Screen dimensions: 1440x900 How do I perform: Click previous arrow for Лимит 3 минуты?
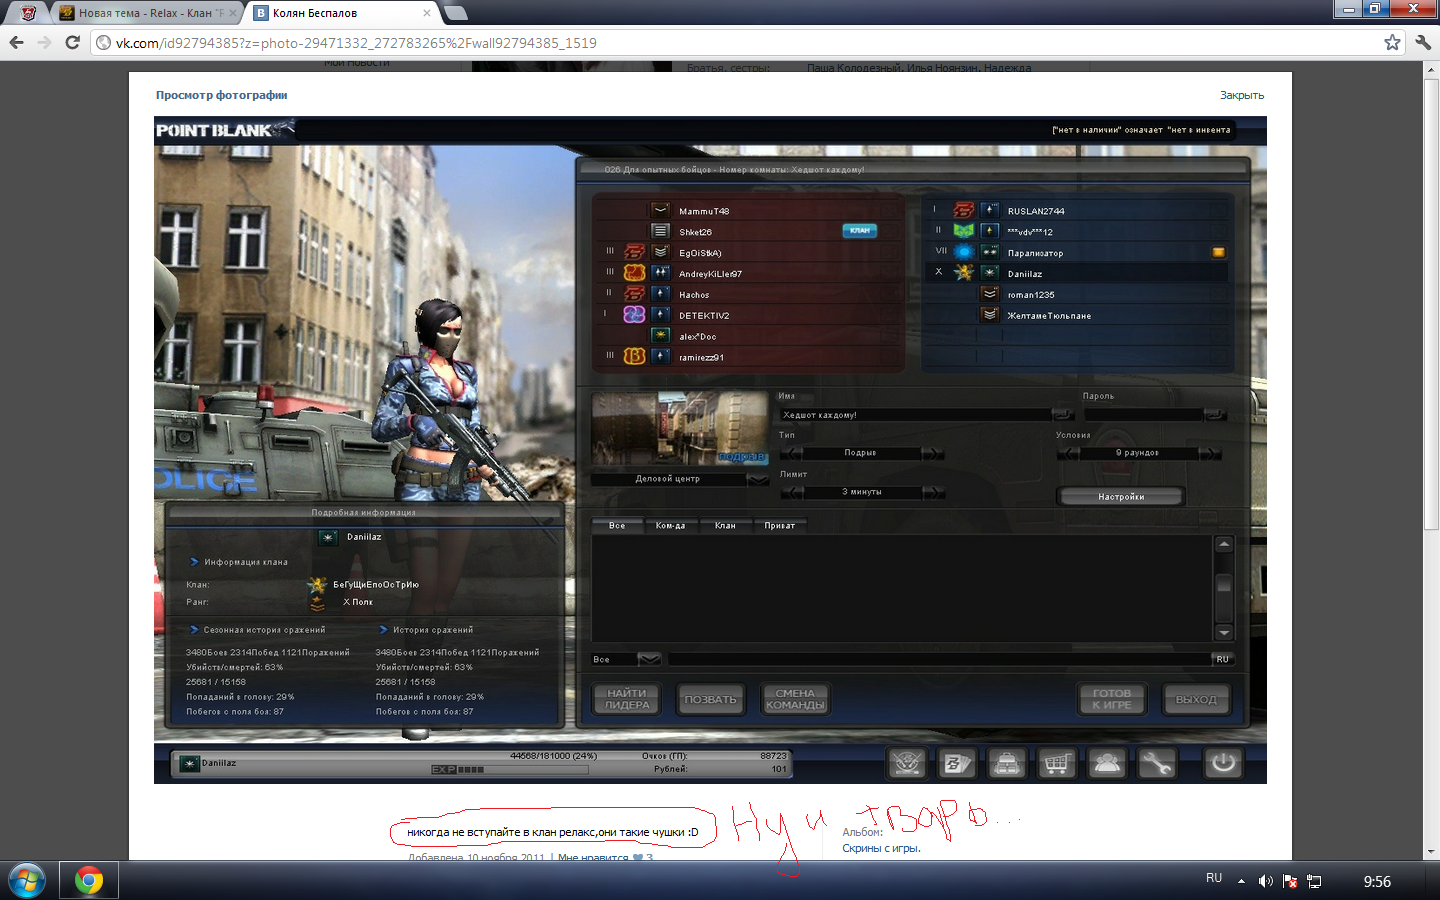tap(791, 492)
